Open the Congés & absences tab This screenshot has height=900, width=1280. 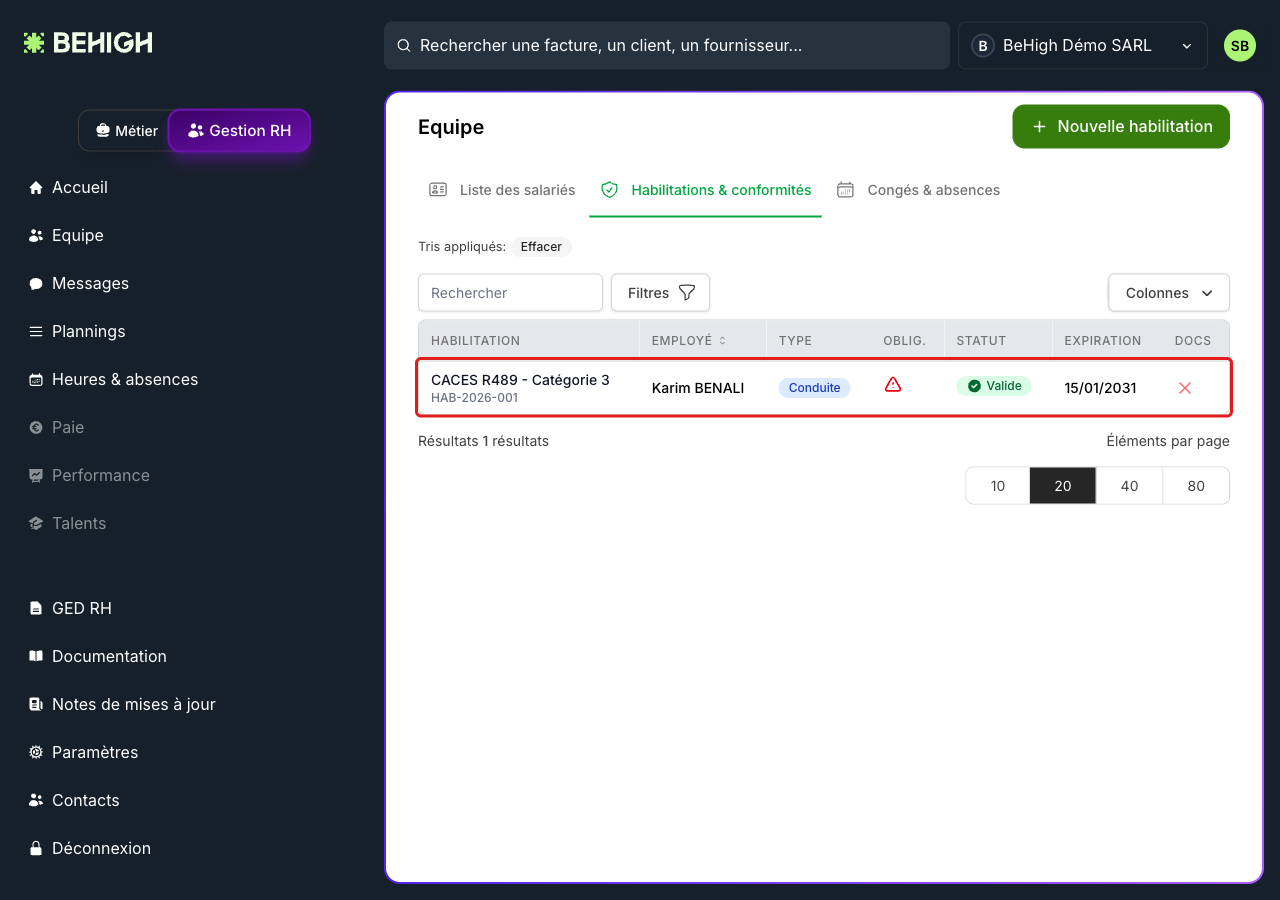coord(919,190)
